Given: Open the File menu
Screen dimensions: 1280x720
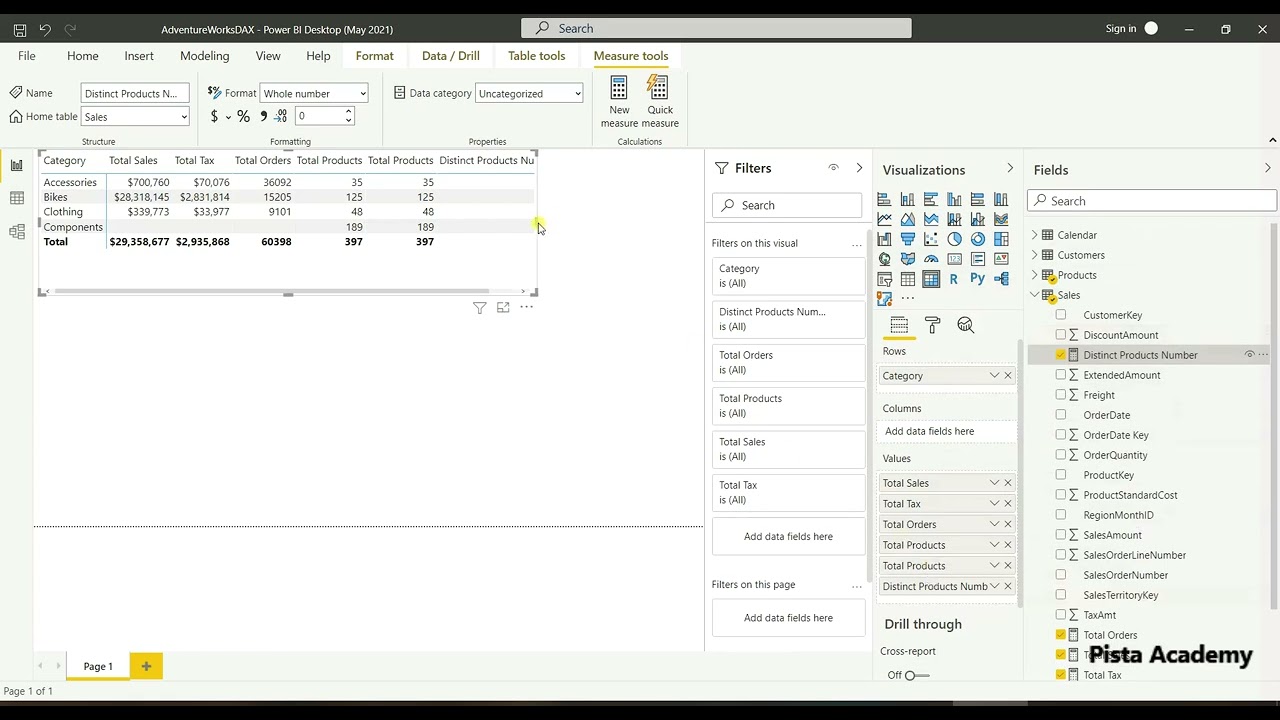Looking at the screenshot, I should (x=27, y=56).
